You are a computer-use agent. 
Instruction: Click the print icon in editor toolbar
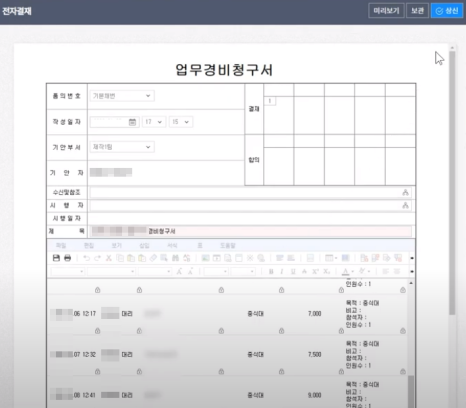coord(67,258)
